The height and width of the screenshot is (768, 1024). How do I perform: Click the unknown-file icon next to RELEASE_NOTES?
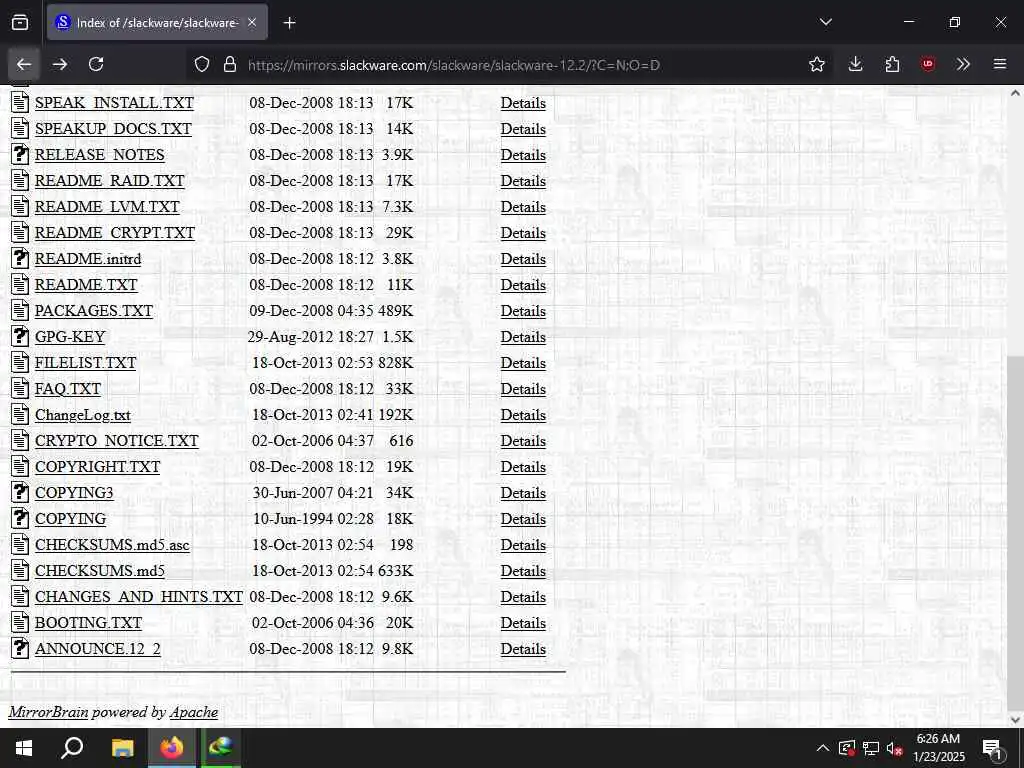[20, 155]
